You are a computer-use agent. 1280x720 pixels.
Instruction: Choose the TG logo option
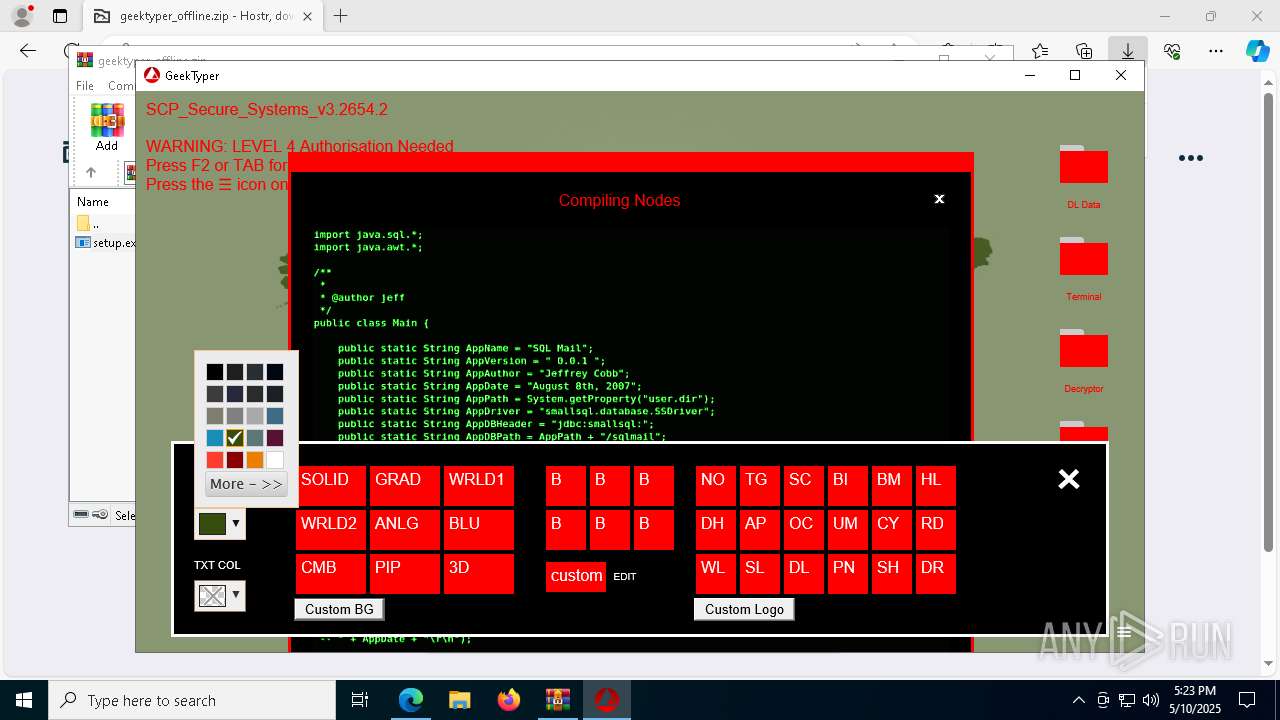[760, 486]
